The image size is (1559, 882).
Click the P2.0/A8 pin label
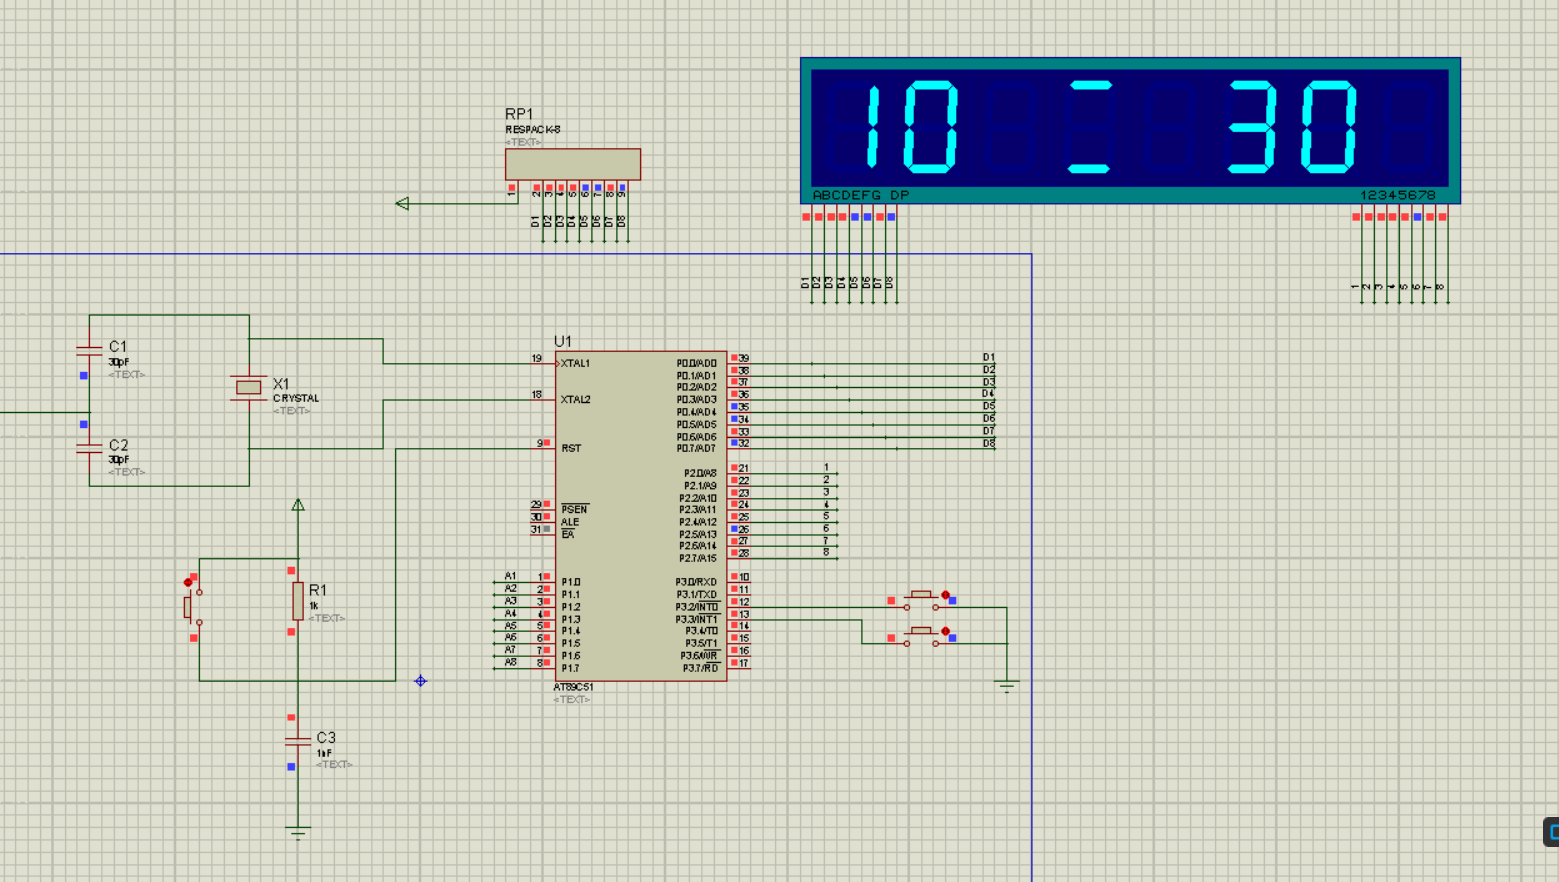[700, 474]
